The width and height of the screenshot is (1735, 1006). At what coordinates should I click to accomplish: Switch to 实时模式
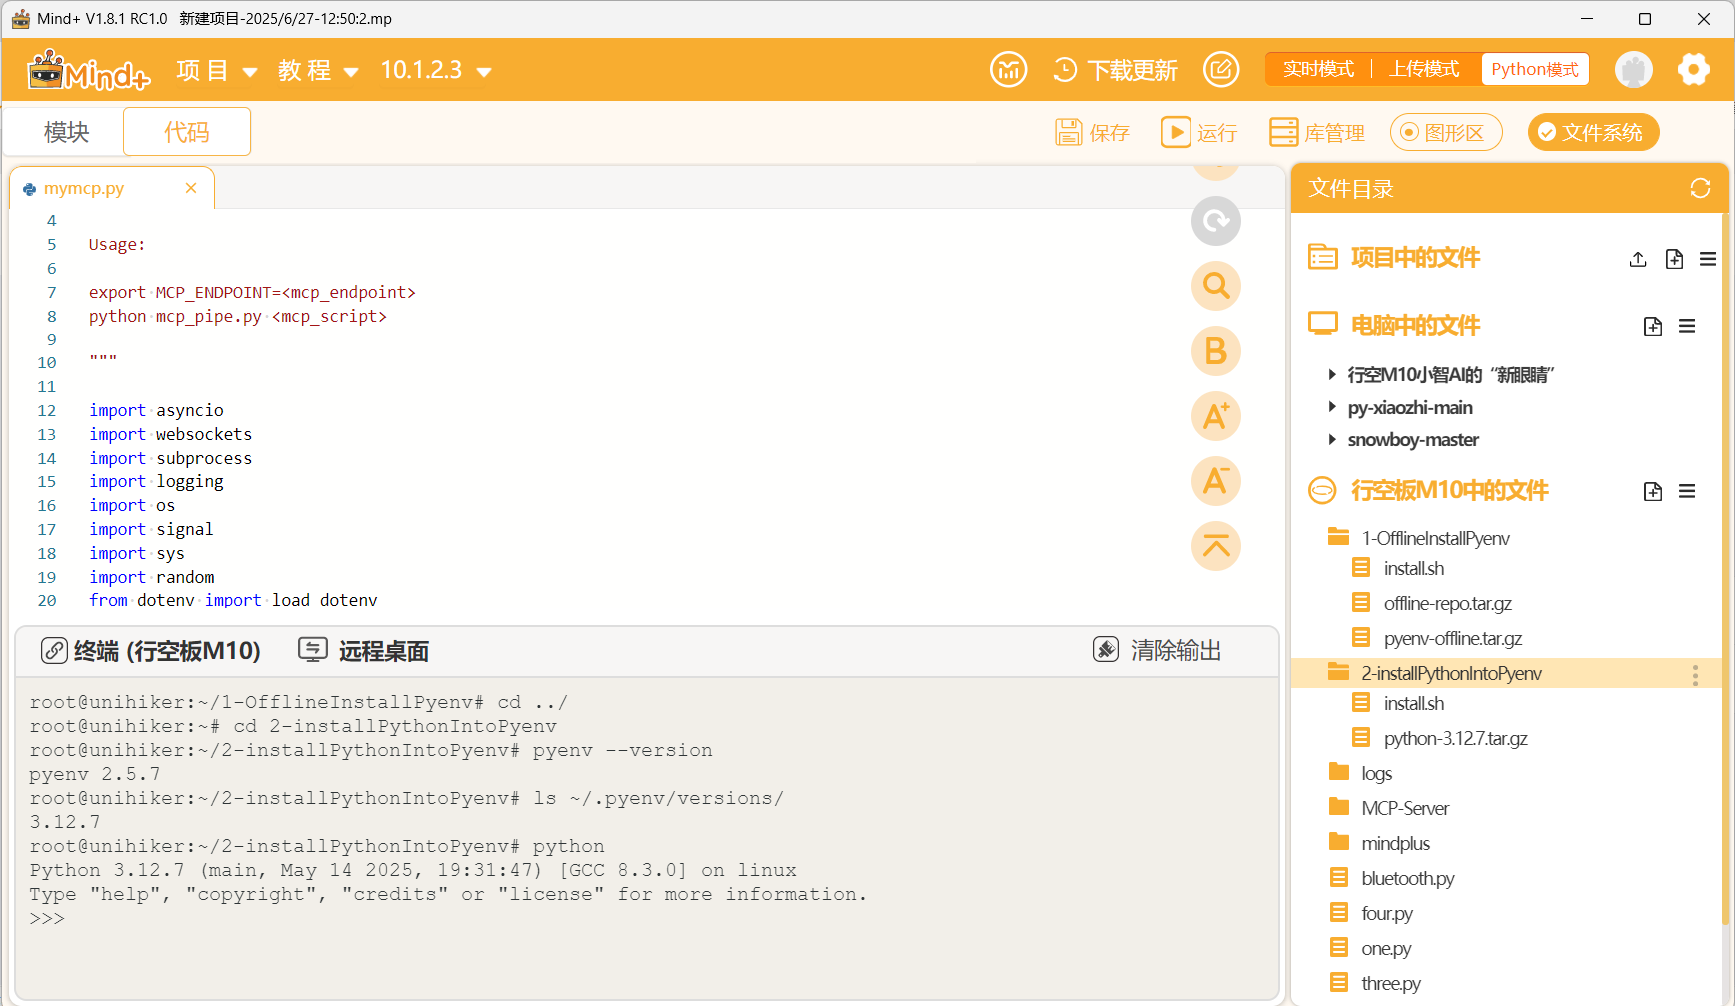click(x=1318, y=69)
